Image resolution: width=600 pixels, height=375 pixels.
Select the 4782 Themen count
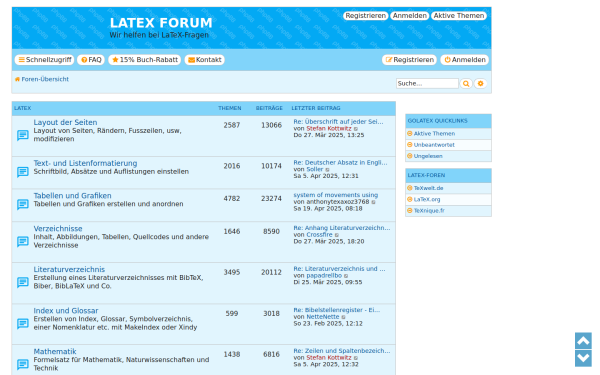point(232,199)
